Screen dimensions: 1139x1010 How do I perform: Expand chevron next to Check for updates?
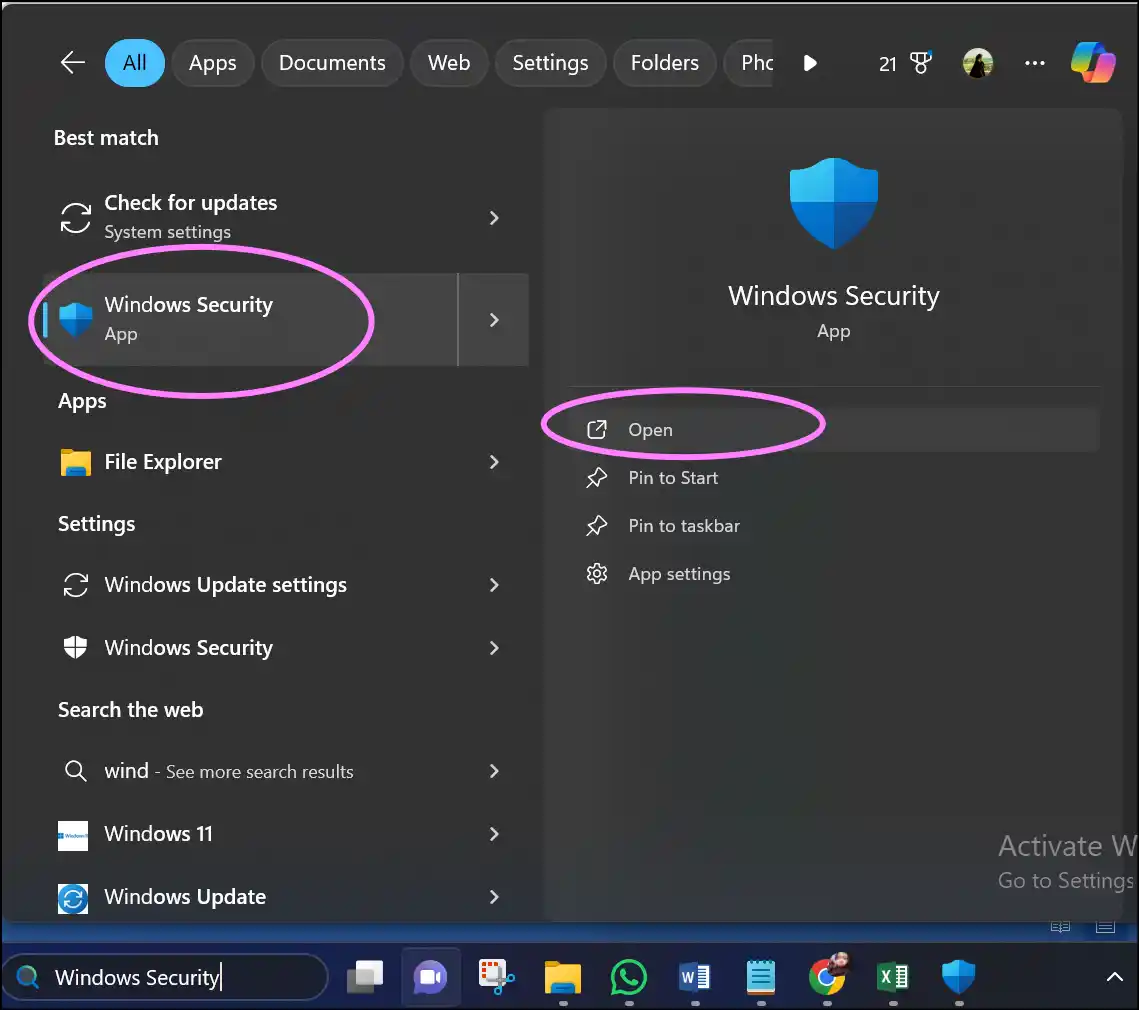pyautogui.click(x=494, y=217)
